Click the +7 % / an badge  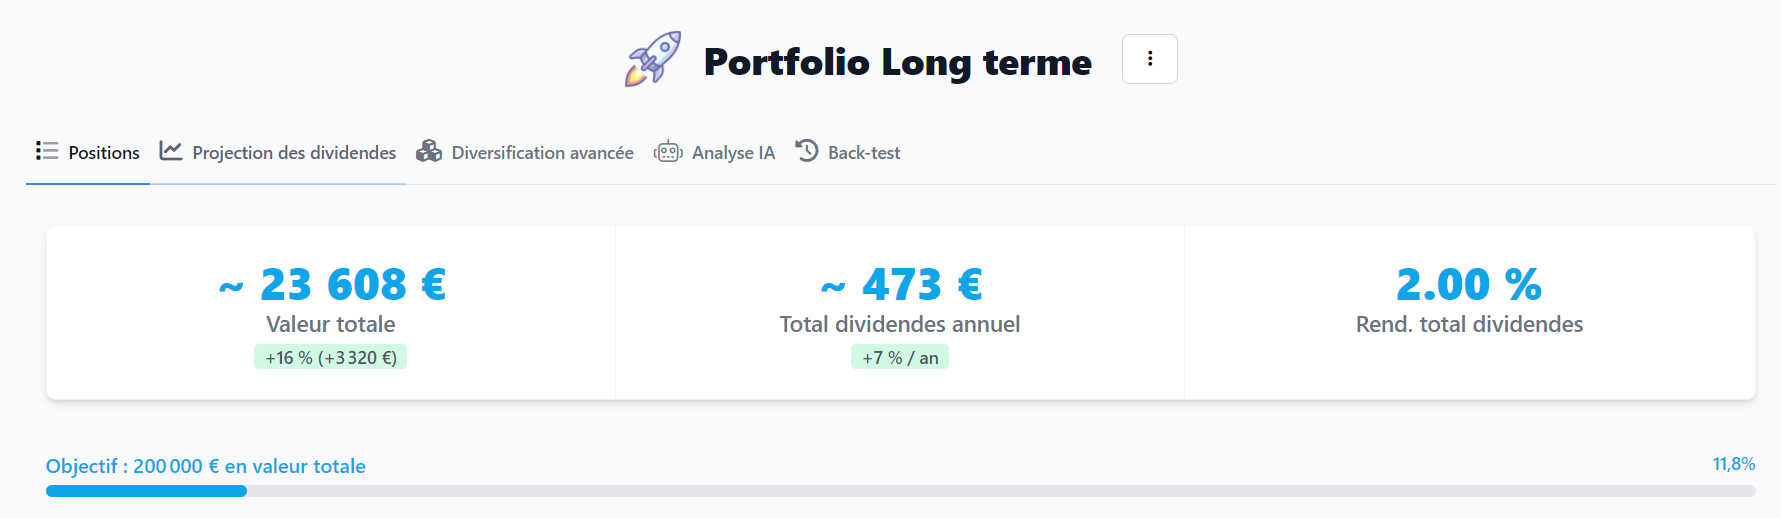[900, 358]
